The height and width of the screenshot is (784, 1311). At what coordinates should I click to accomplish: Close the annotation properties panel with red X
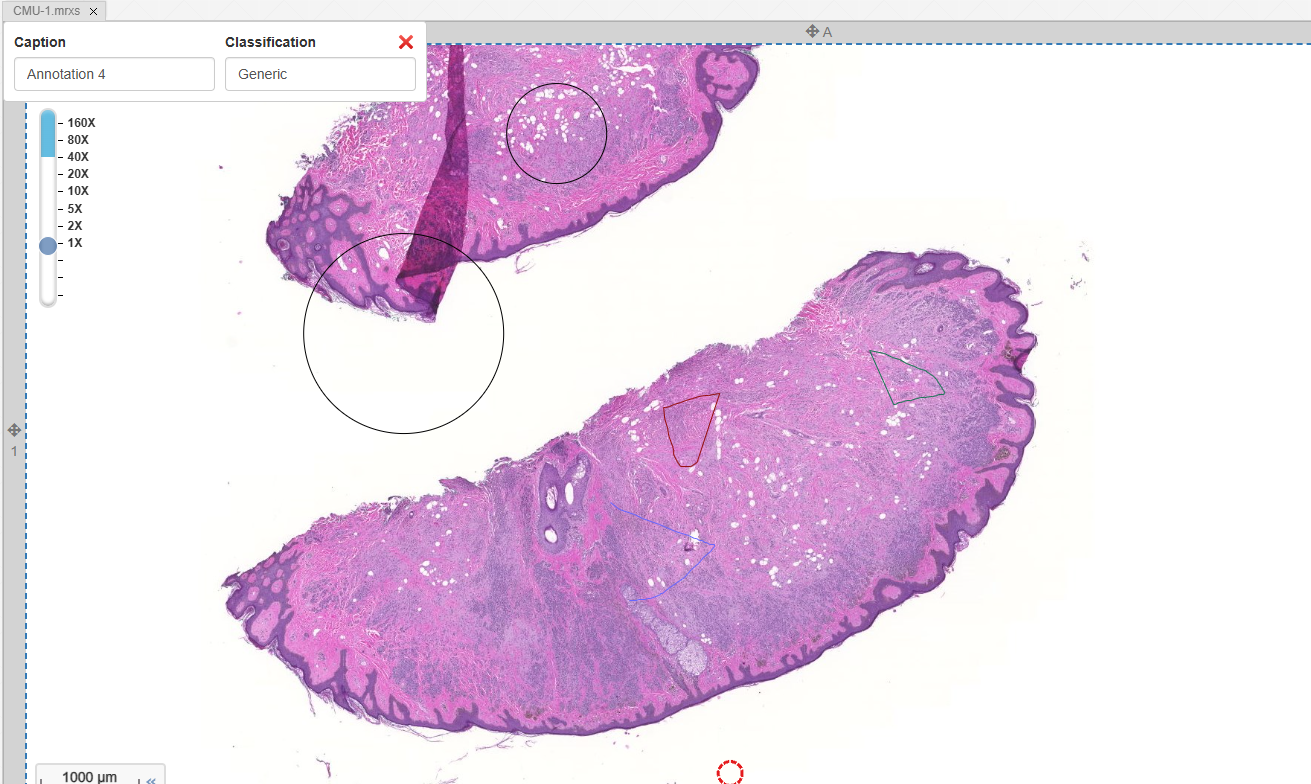tap(405, 42)
